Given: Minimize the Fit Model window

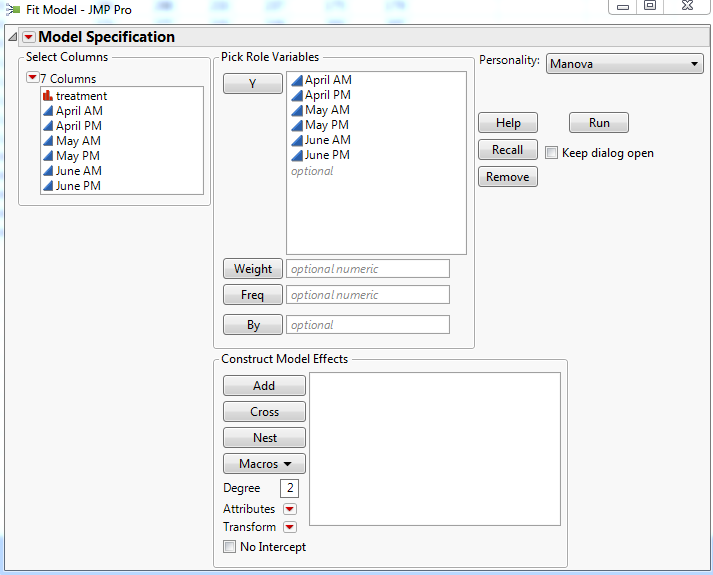Looking at the screenshot, I should tap(623, 6).
